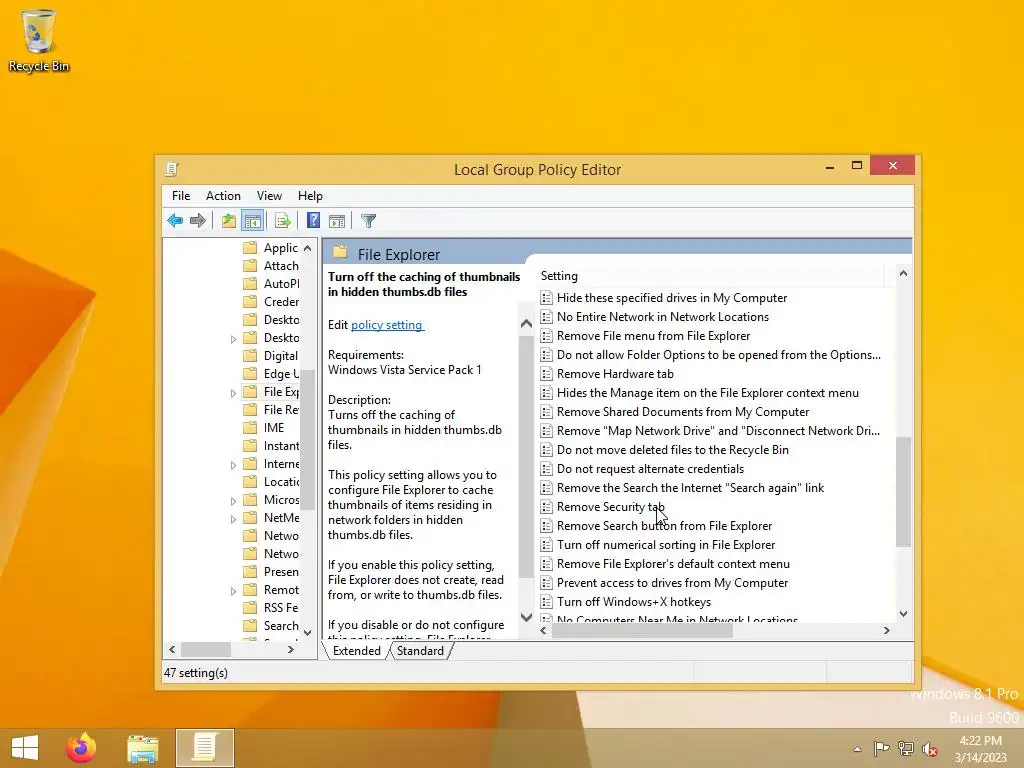Switch to the Standard tab

(420, 651)
